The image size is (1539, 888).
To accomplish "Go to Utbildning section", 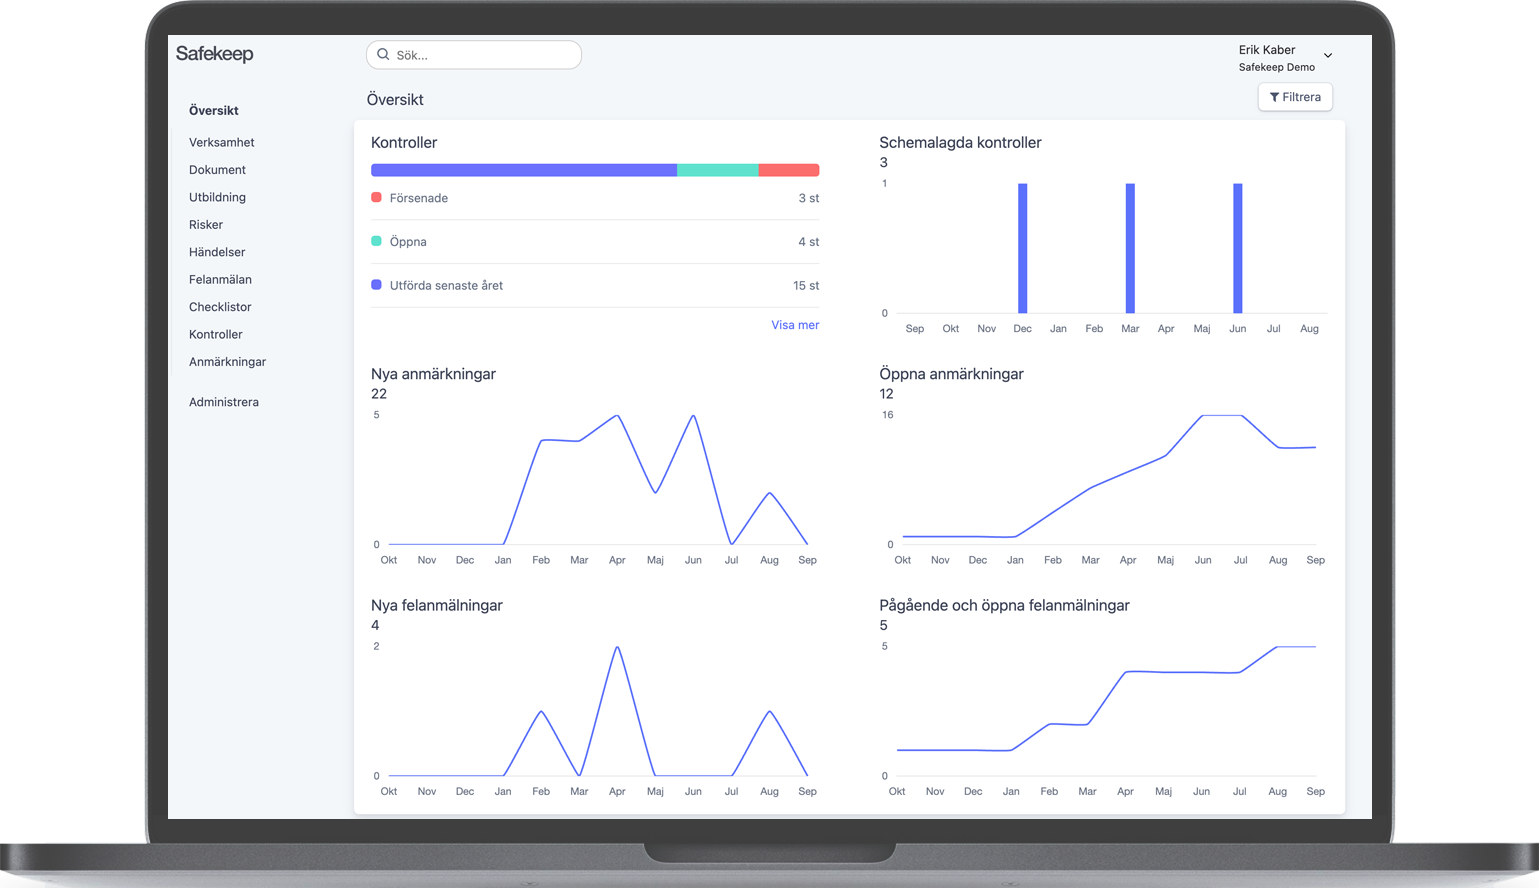I will 217,198.
